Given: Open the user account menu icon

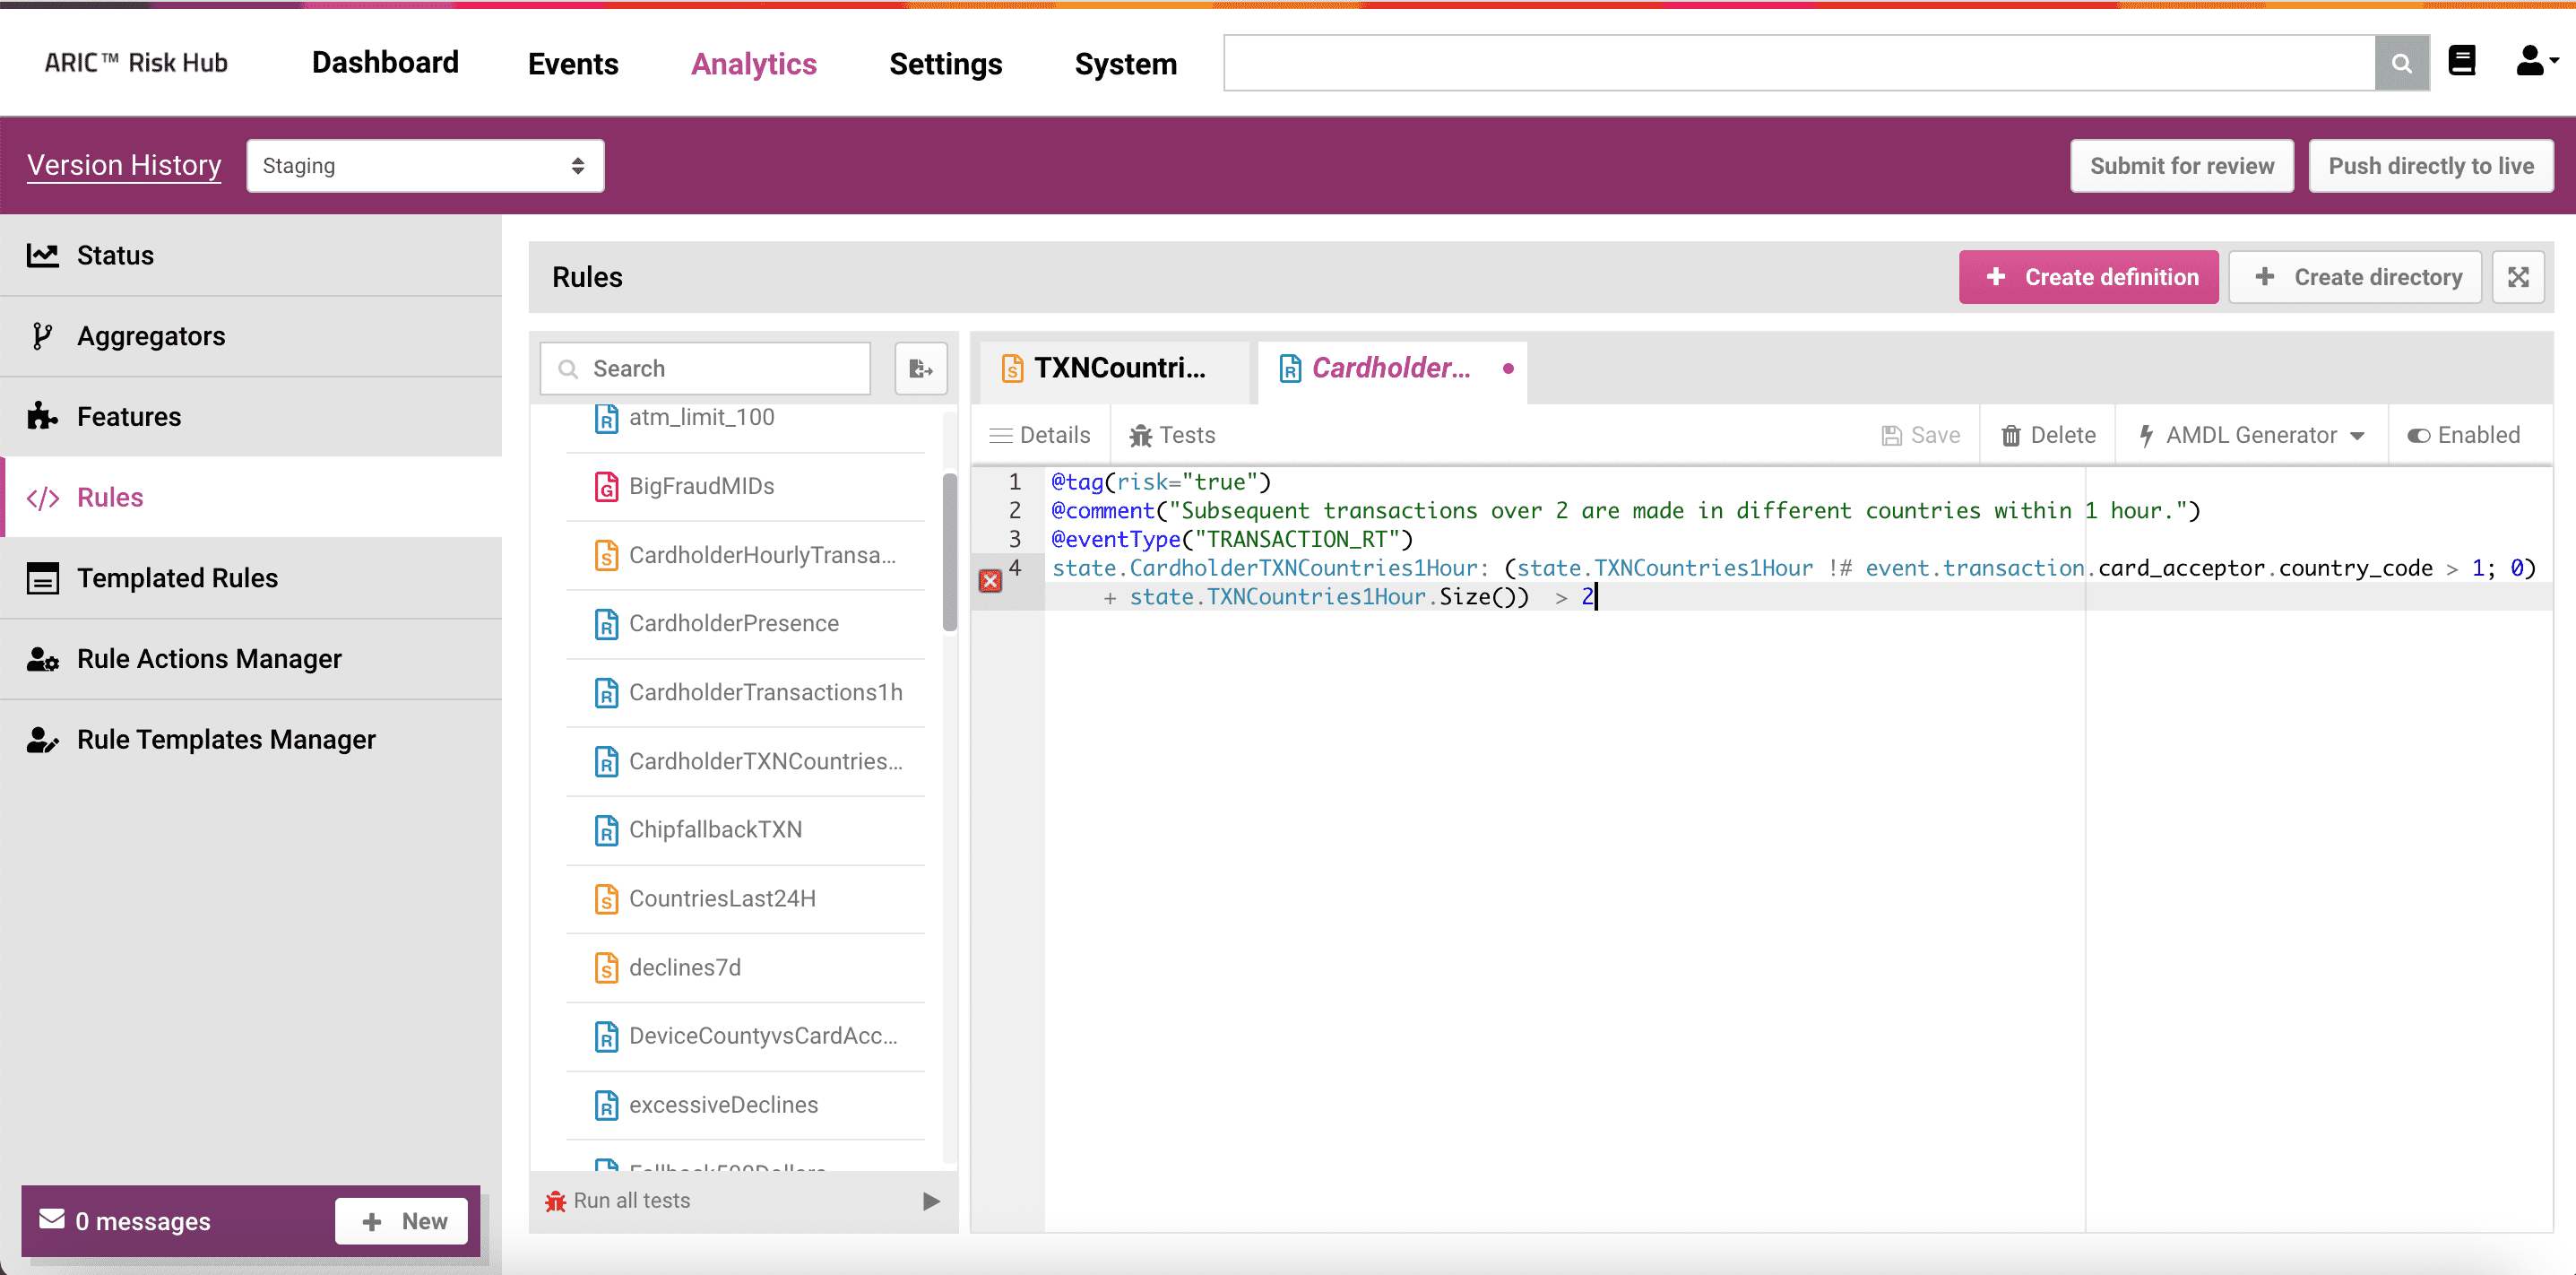Looking at the screenshot, I should pos(2536,61).
